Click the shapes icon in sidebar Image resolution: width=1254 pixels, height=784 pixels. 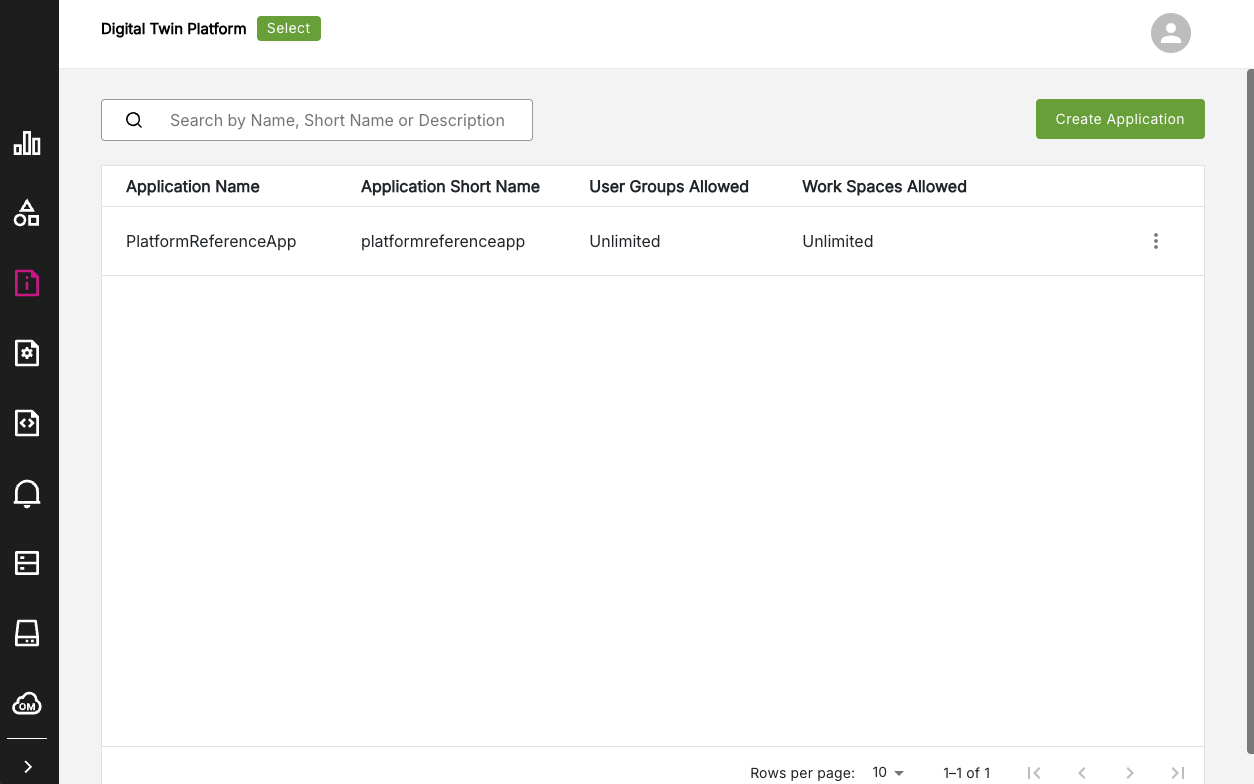(27, 213)
